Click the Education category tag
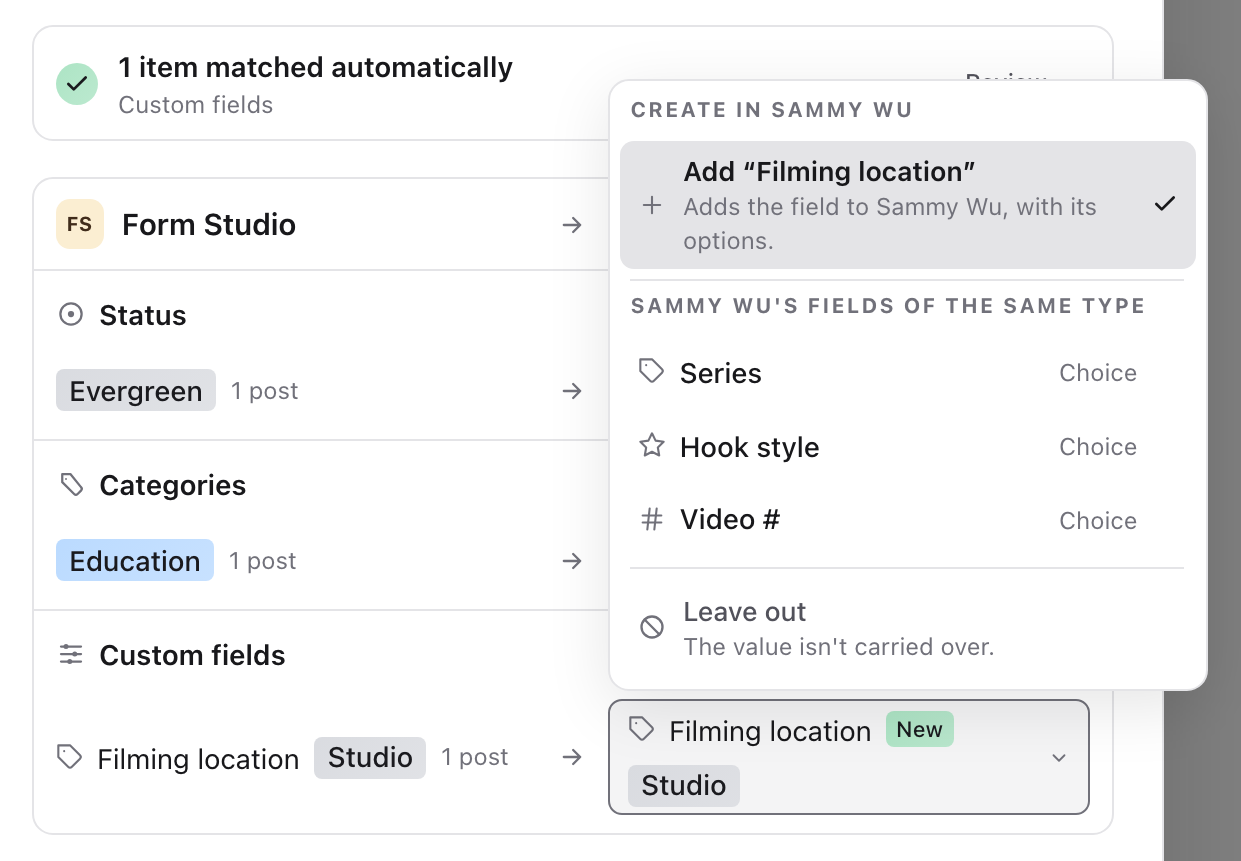The height and width of the screenshot is (861, 1241). tap(135, 561)
